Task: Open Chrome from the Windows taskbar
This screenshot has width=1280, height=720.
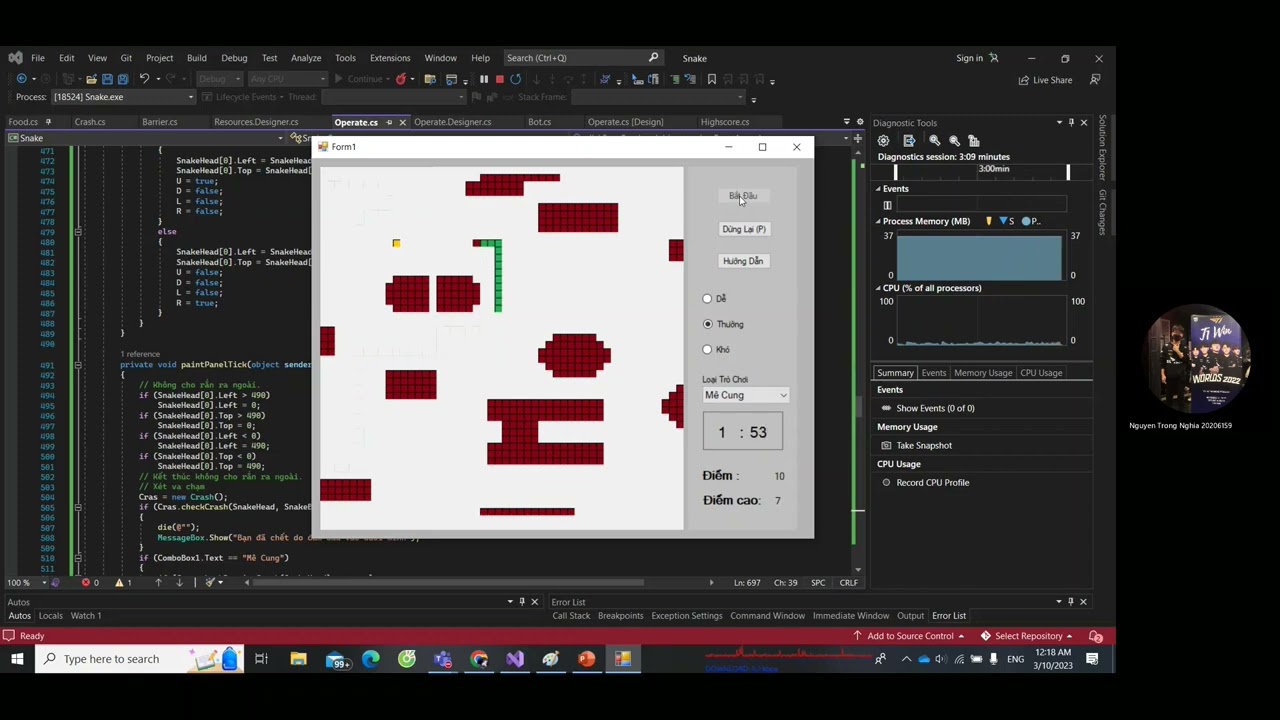Action: [479, 659]
